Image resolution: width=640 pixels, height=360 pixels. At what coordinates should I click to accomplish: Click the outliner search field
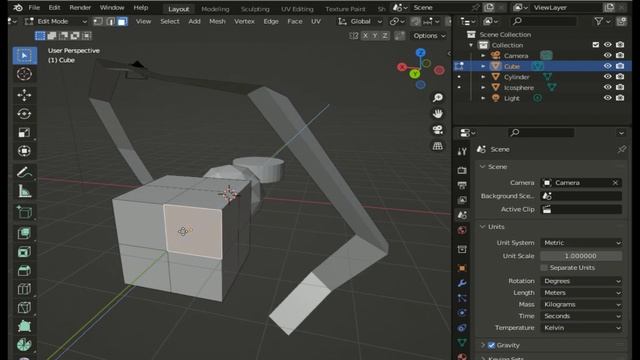pyautogui.click(x=543, y=21)
